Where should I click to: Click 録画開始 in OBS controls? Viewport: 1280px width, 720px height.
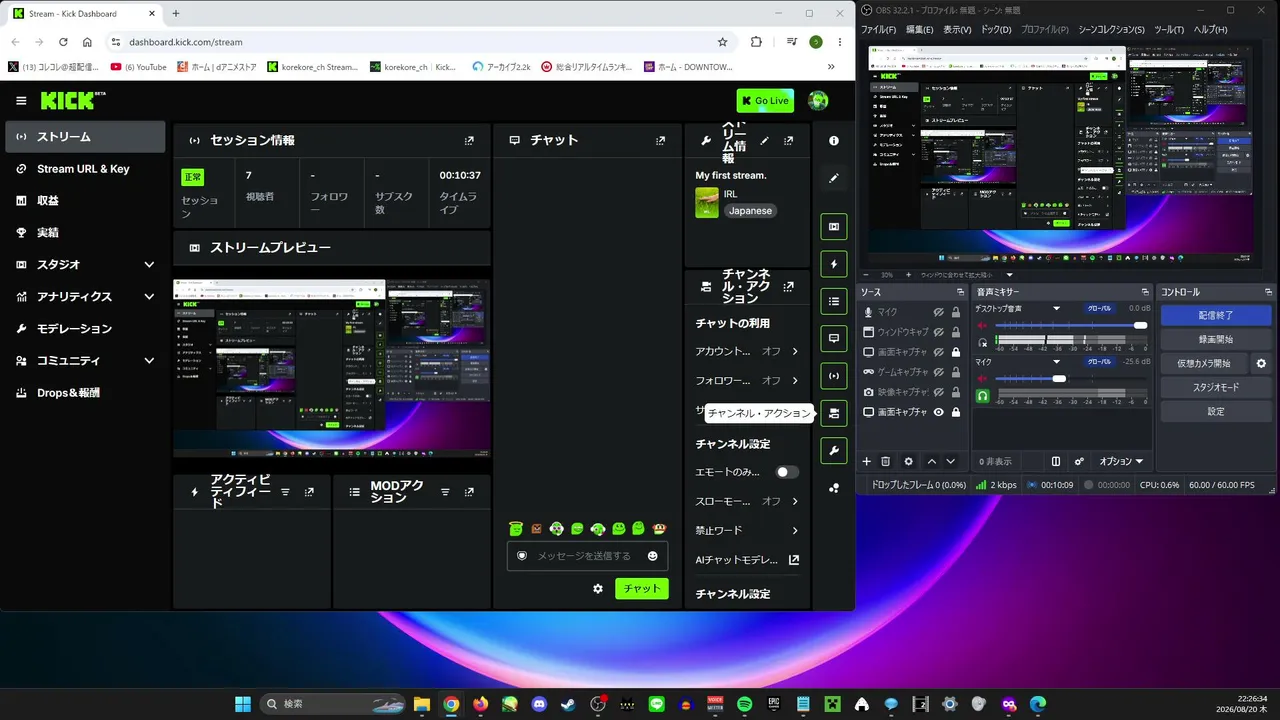pos(1216,339)
